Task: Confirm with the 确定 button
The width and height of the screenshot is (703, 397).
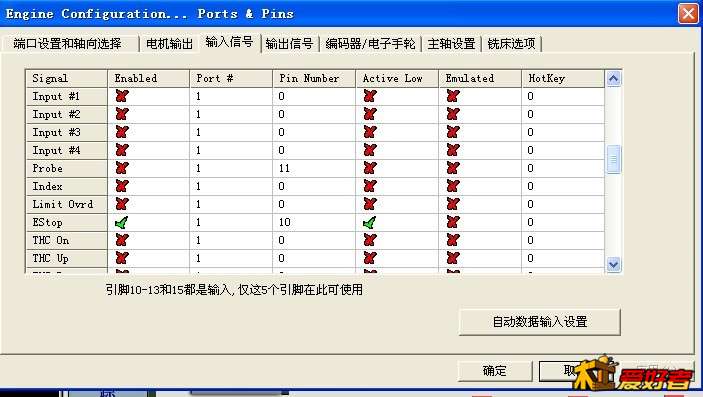Action: (x=495, y=371)
